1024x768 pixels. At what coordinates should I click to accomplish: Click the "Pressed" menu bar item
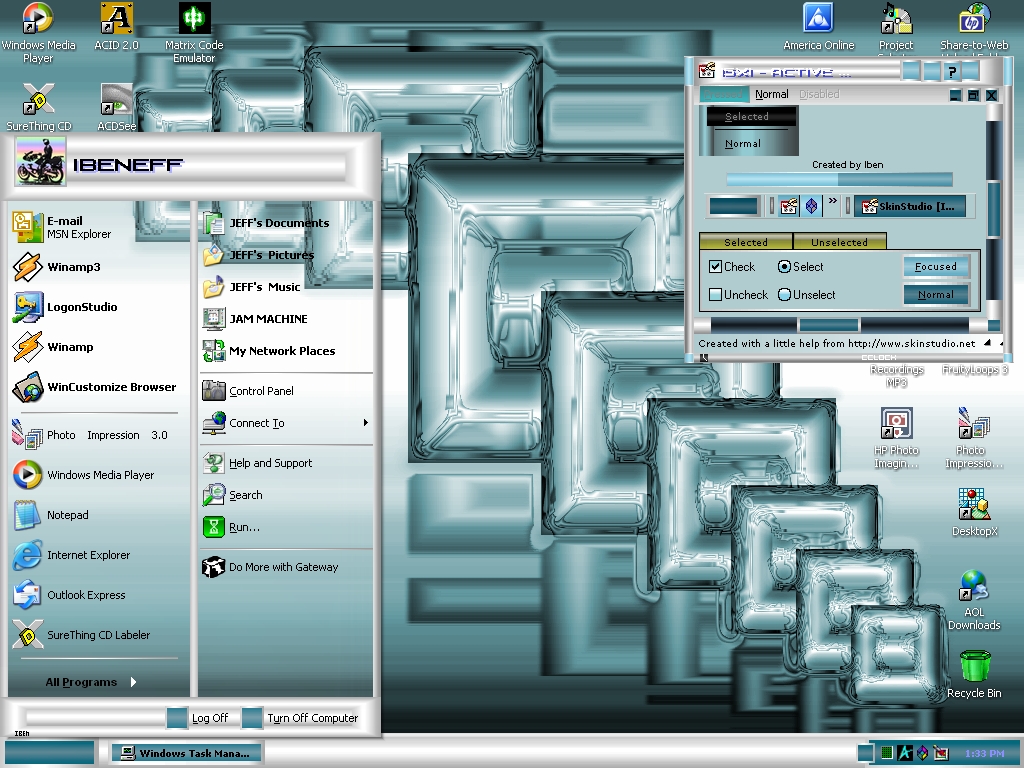[724, 94]
